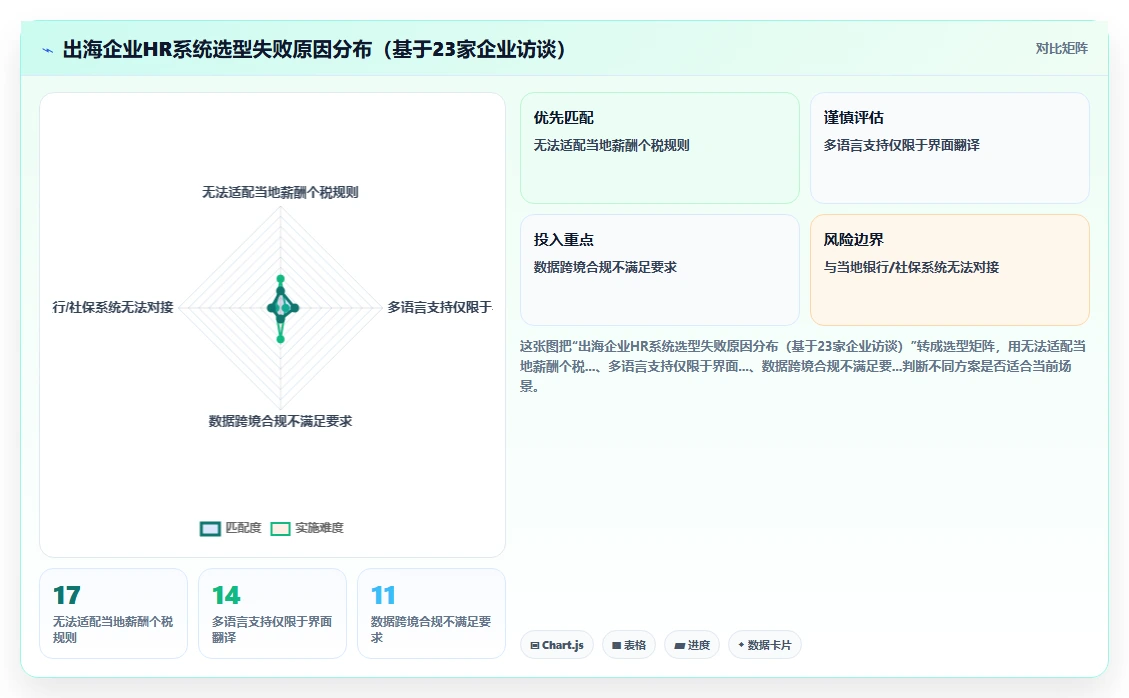Click the icon inside the 进度 chip

[x=679, y=645]
